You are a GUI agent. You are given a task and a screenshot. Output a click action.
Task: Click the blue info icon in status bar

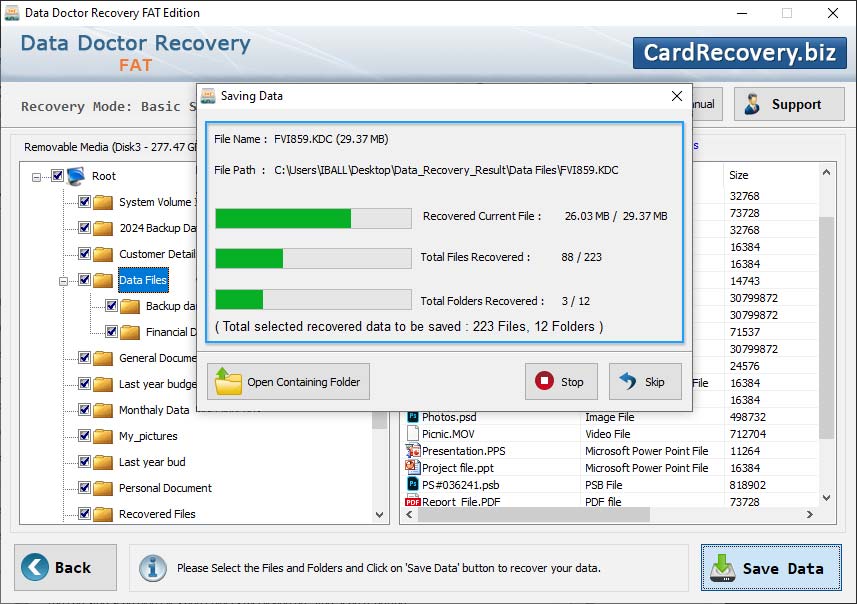(152, 568)
